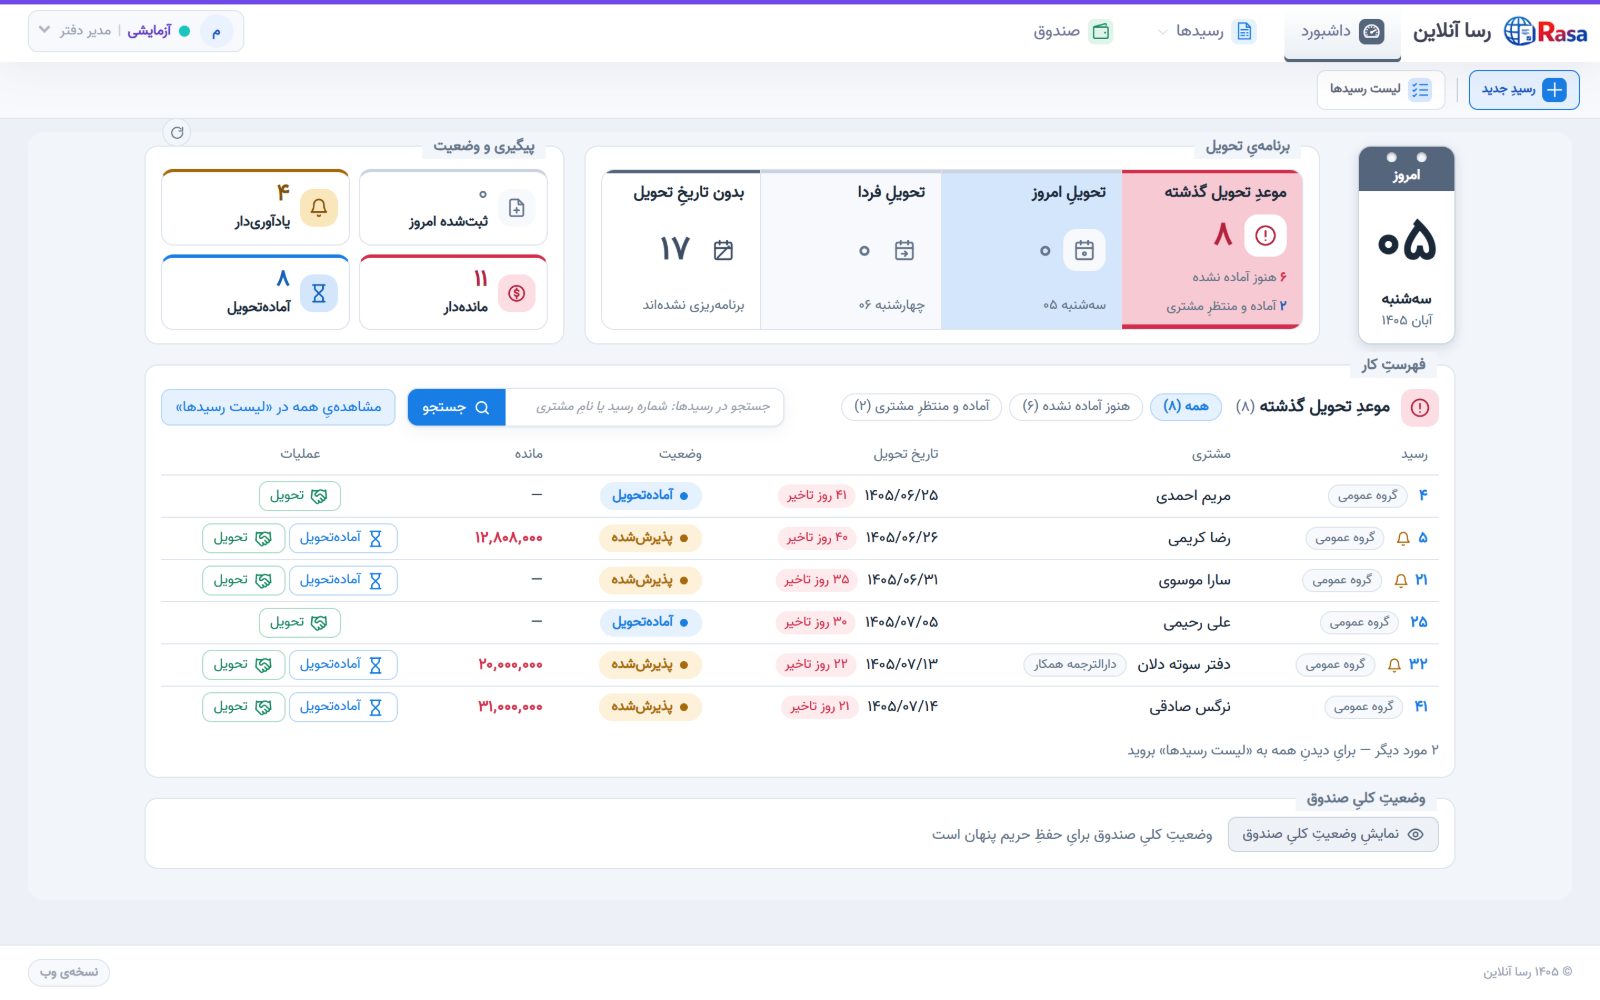This screenshot has height=1000, width=1600.
Task: Click the نسخه‌ی وب button in the footer
Action: (x=69, y=972)
